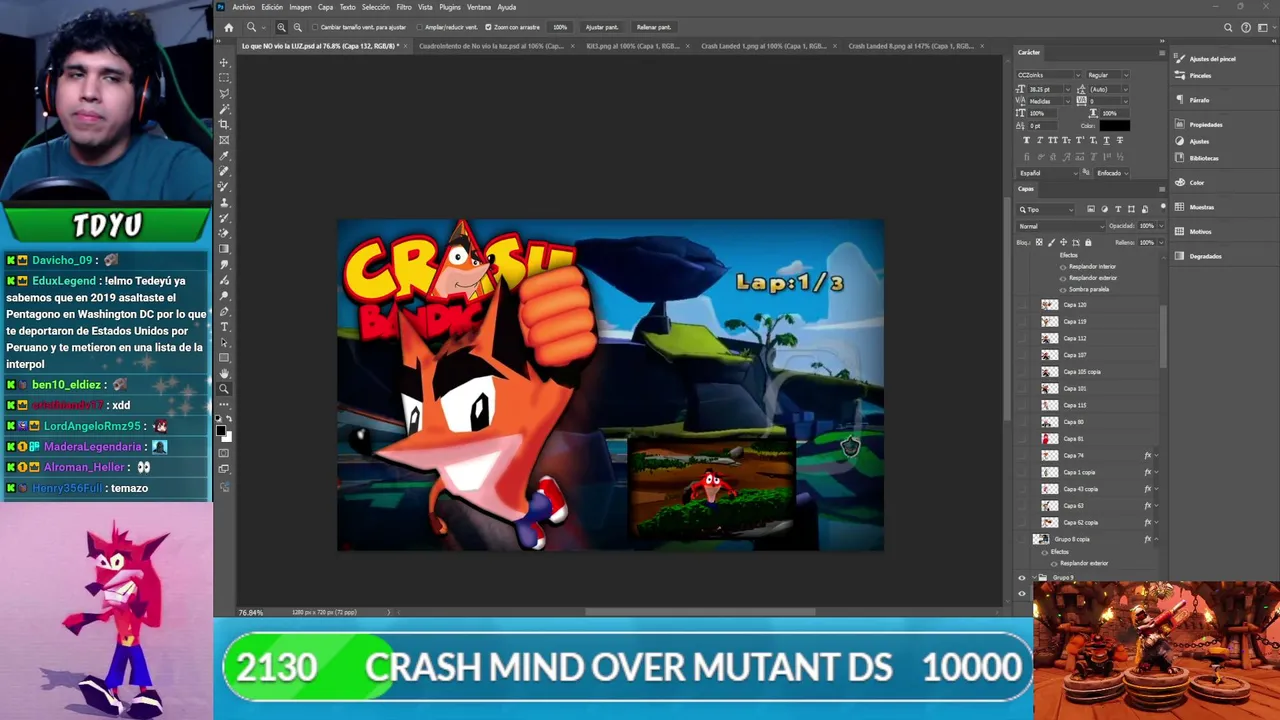Viewport: 1280px width, 720px height.
Task: Open the Propiedades panel
Action: 1200,125
